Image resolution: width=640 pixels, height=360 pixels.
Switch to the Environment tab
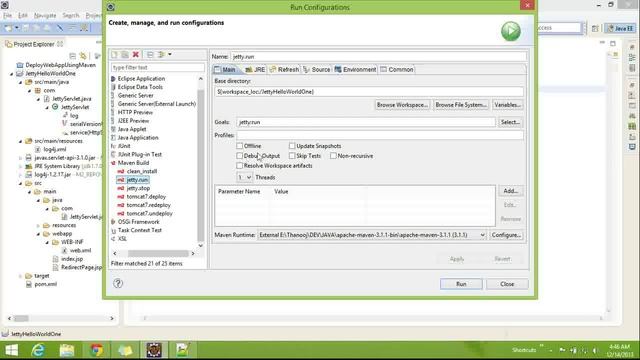(x=355, y=69)
